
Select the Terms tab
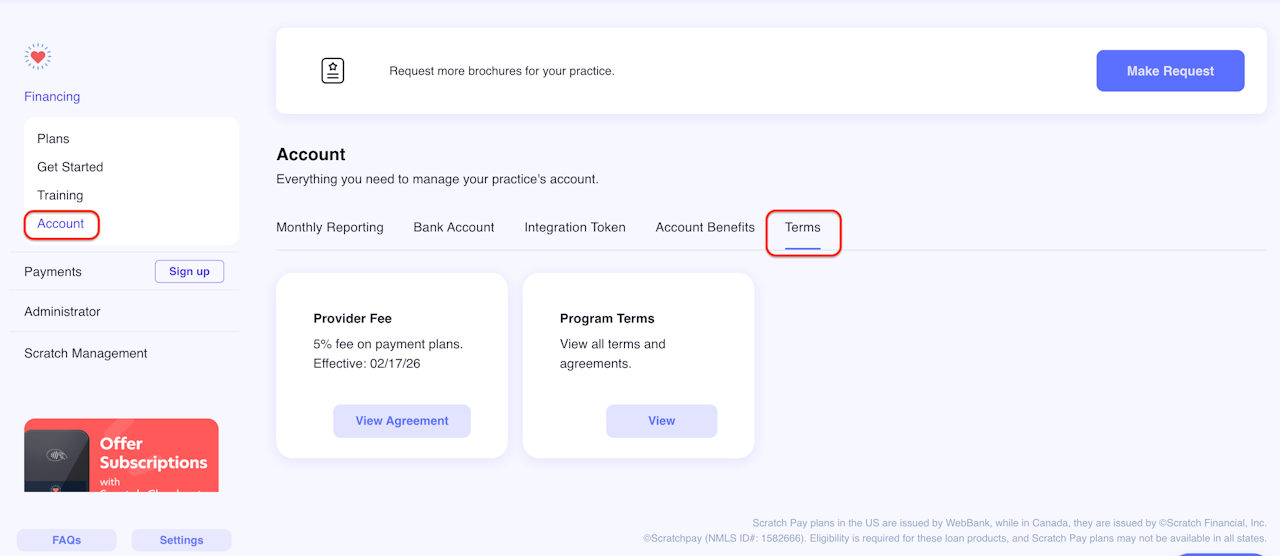click(803, 228)
